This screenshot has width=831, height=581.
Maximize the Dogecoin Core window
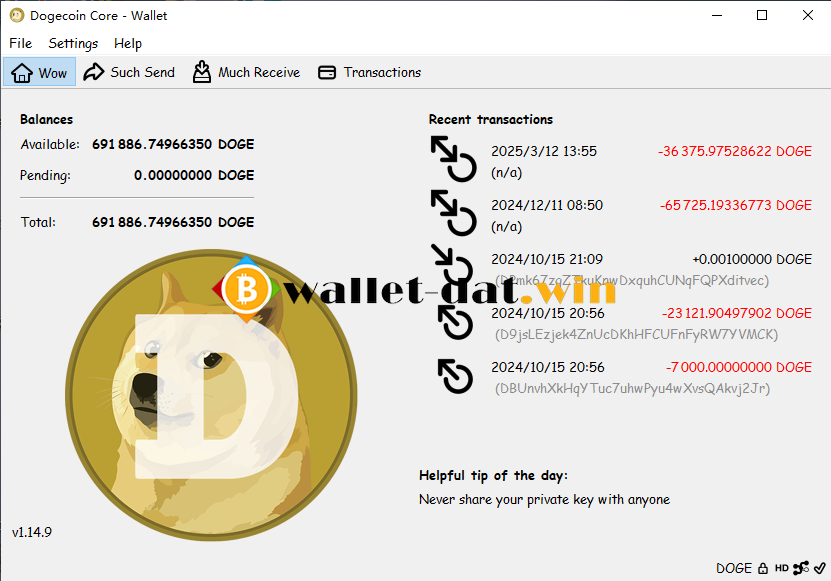click(x=762, y=15)
